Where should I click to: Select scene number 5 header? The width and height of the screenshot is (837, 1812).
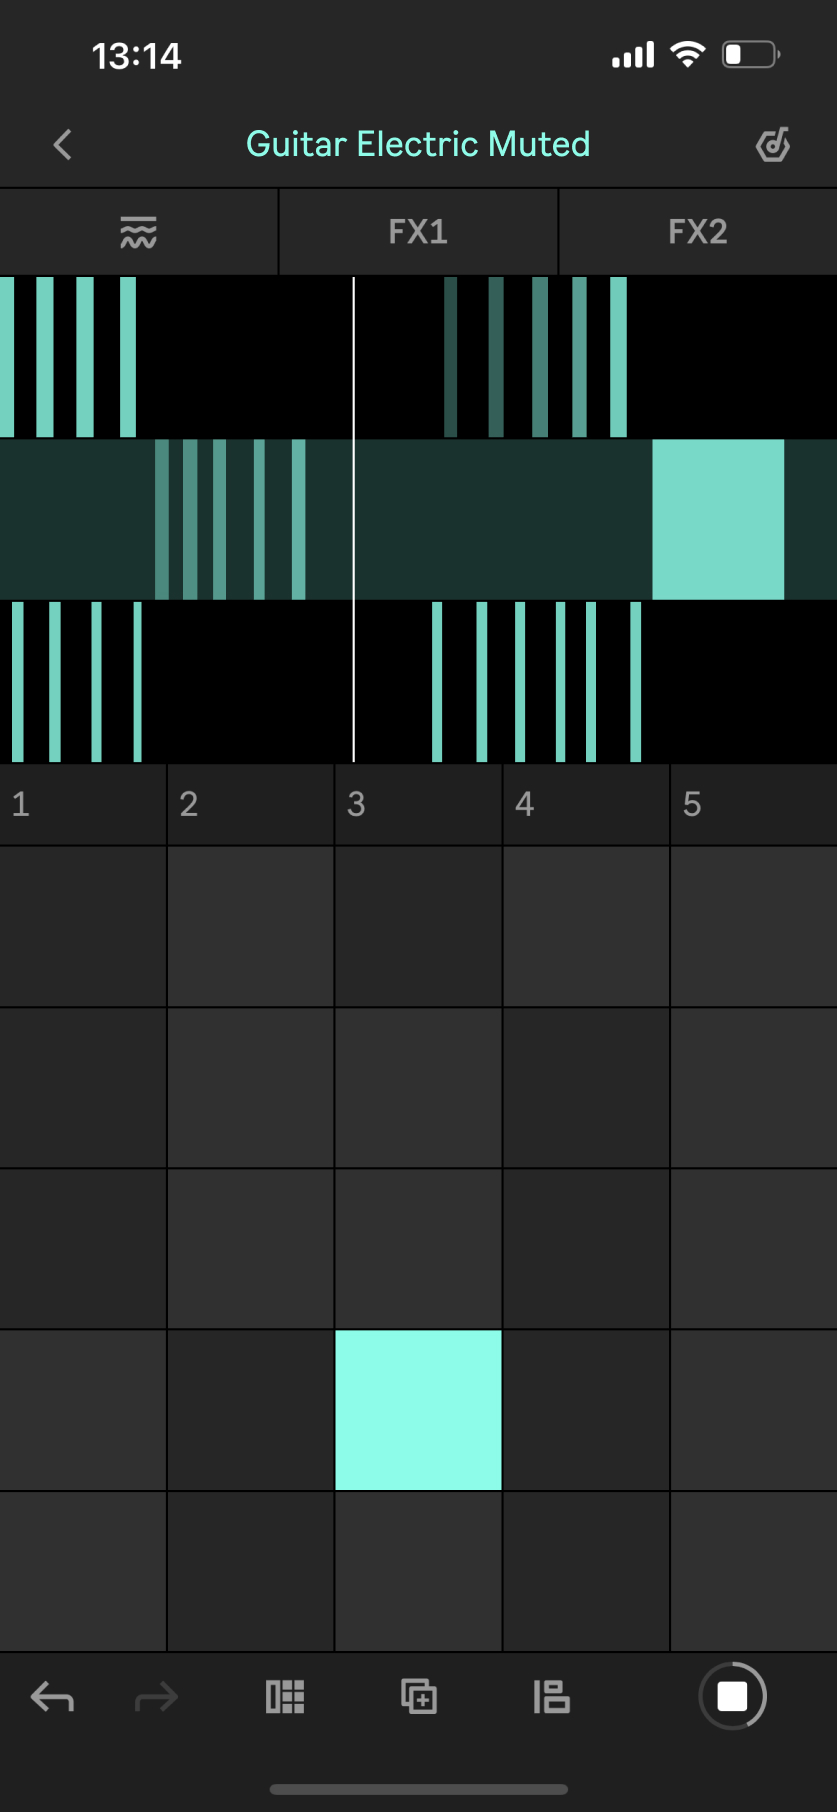pyautogui.click(x=753, y=805)
